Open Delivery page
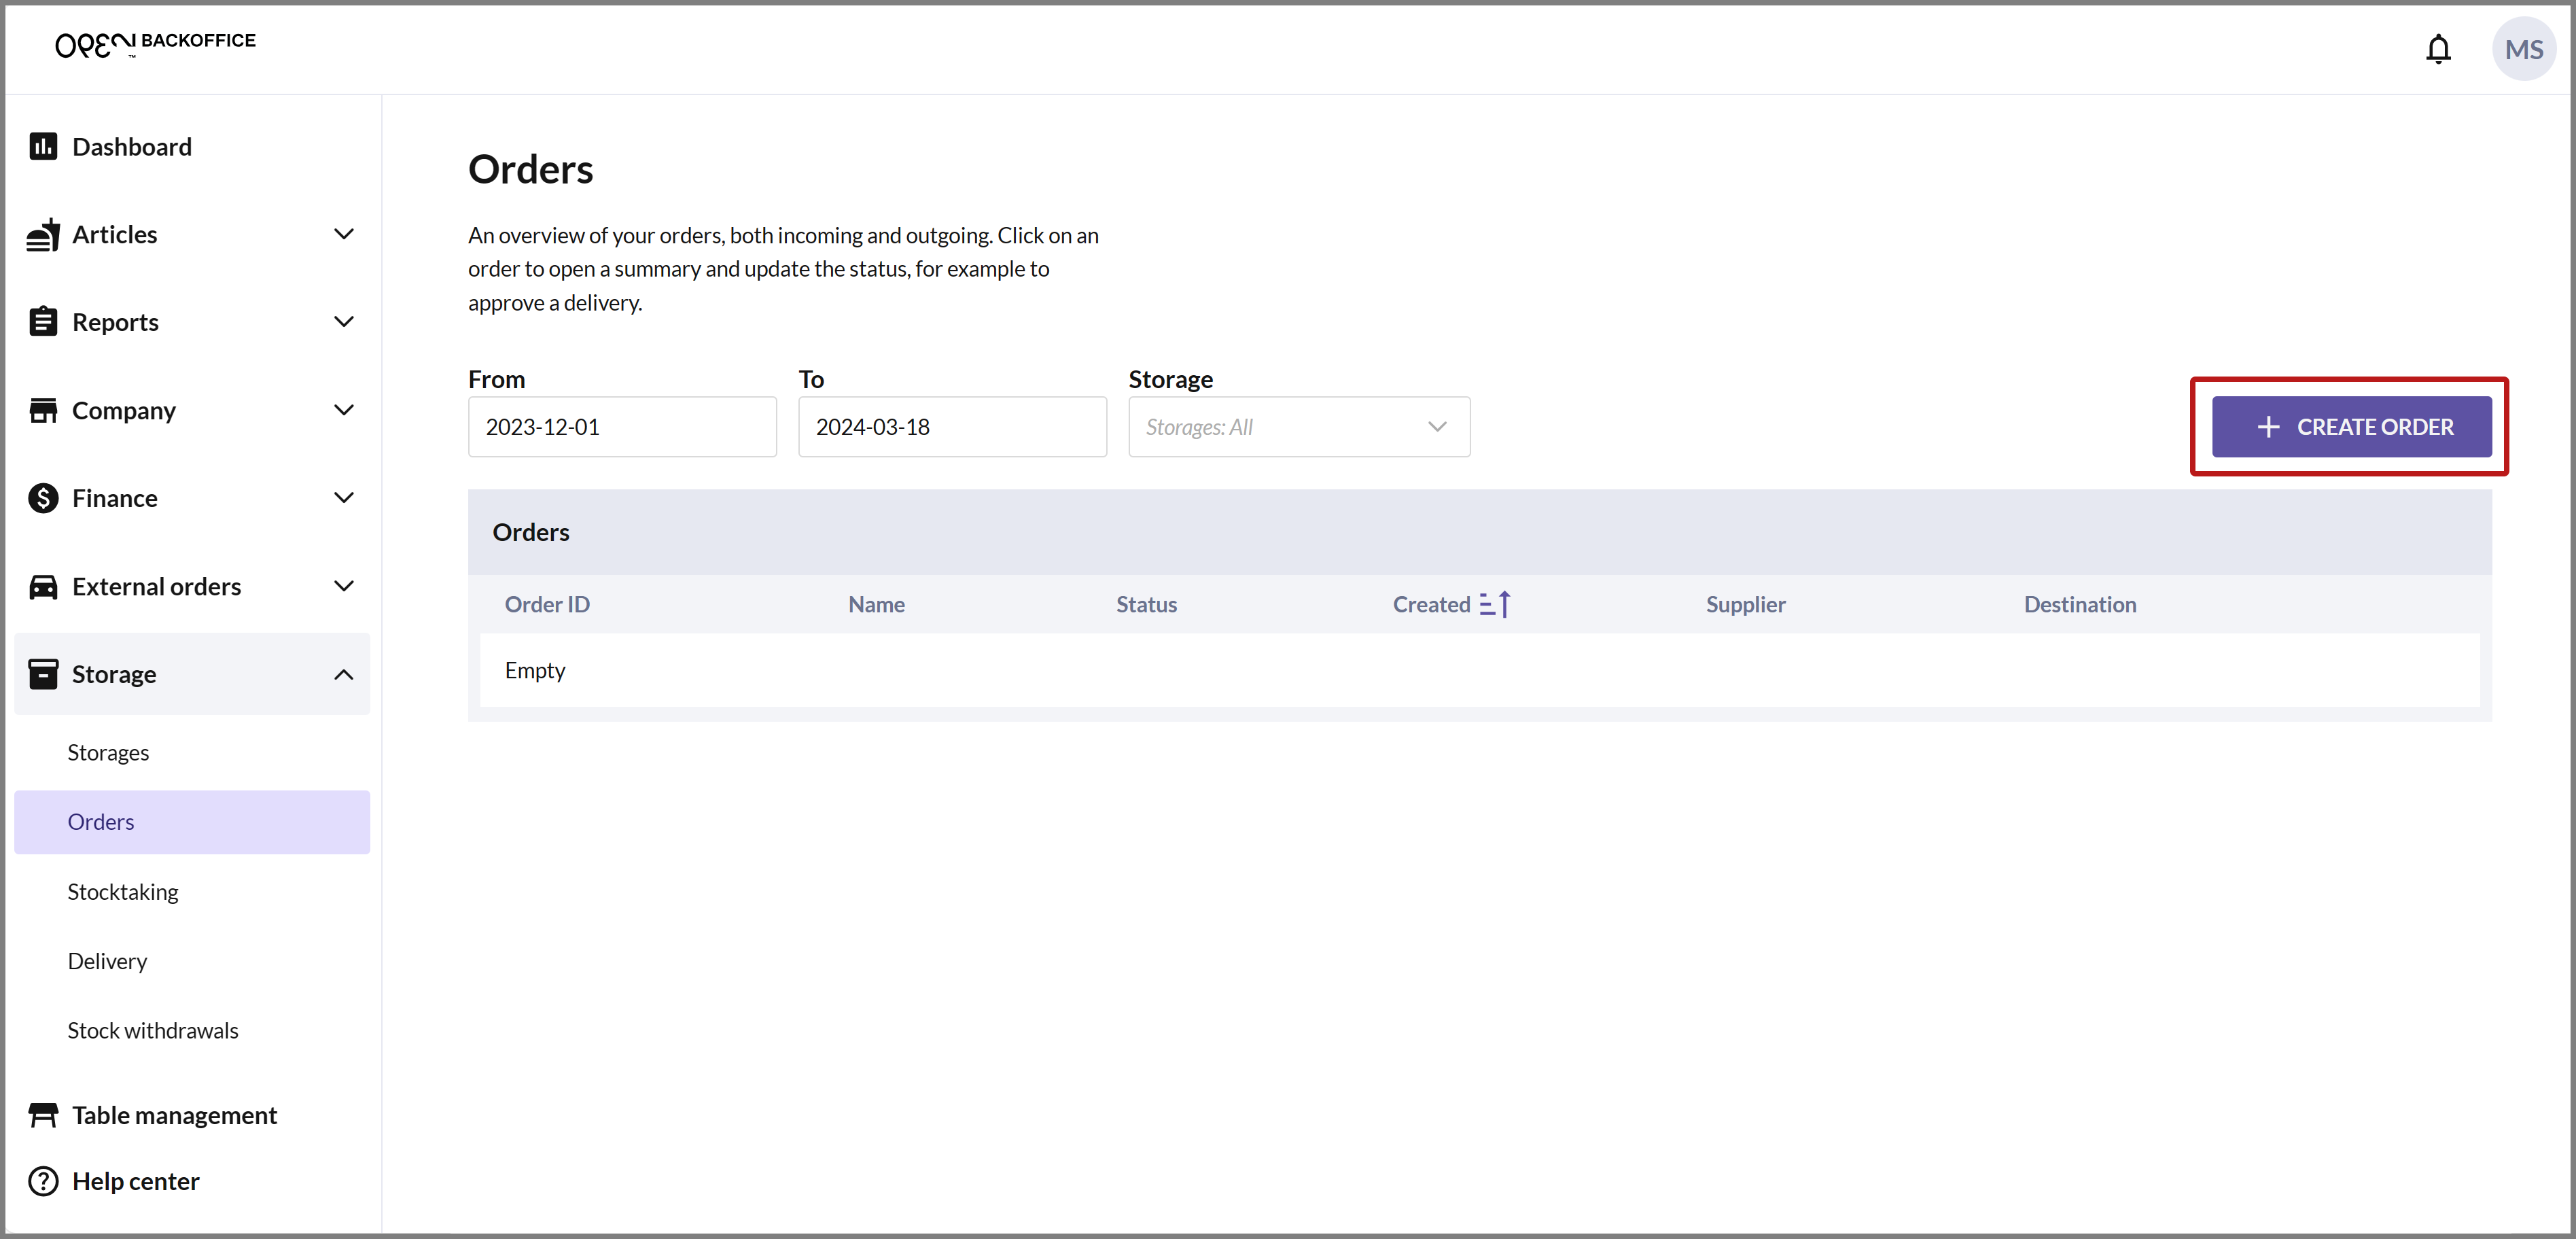The height and width of the screenshot is (1239, 2576). tap(107, 961)
